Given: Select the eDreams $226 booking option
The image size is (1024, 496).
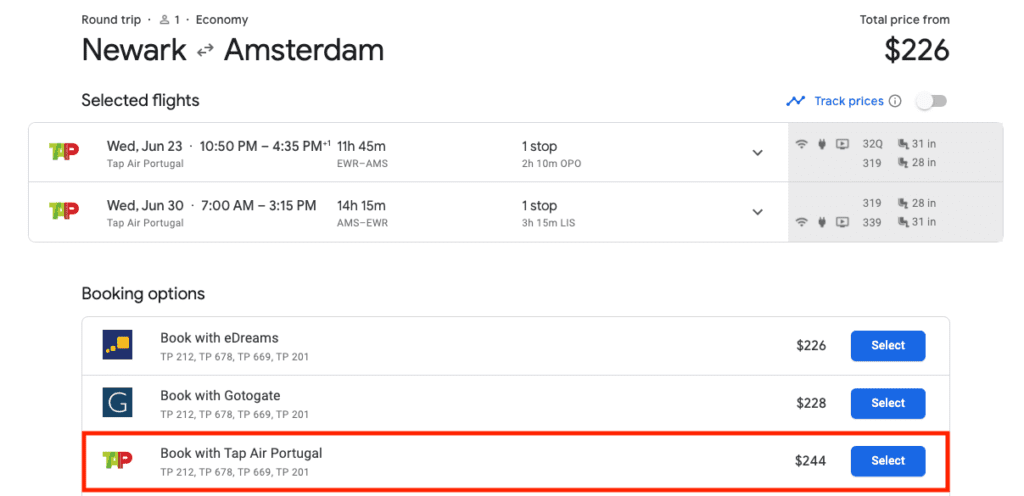Looking at the screenshot, I should pos(887,346).
